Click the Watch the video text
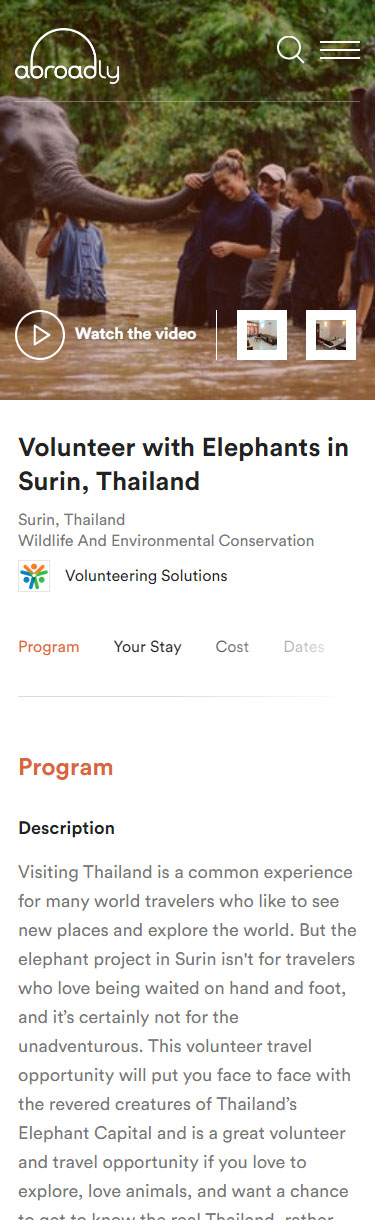Image resolution: width=375 pixels, height=1220 pixels. tap(136, 334)
